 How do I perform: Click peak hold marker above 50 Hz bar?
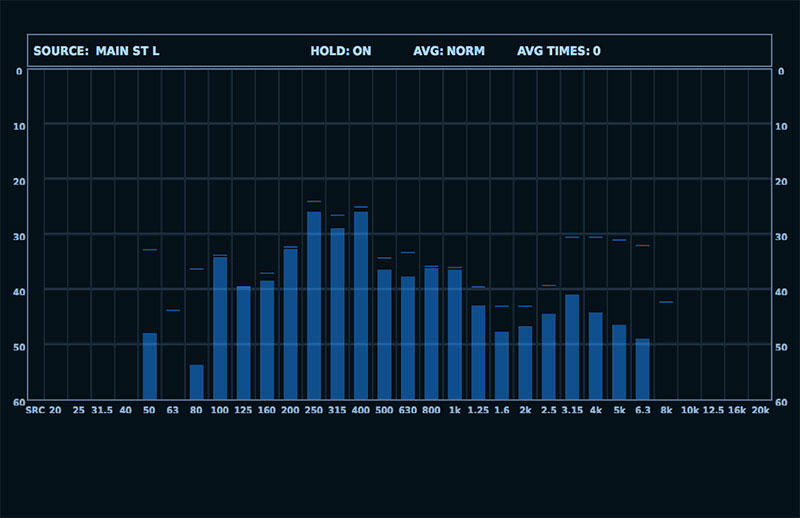[x=149, y=250]
